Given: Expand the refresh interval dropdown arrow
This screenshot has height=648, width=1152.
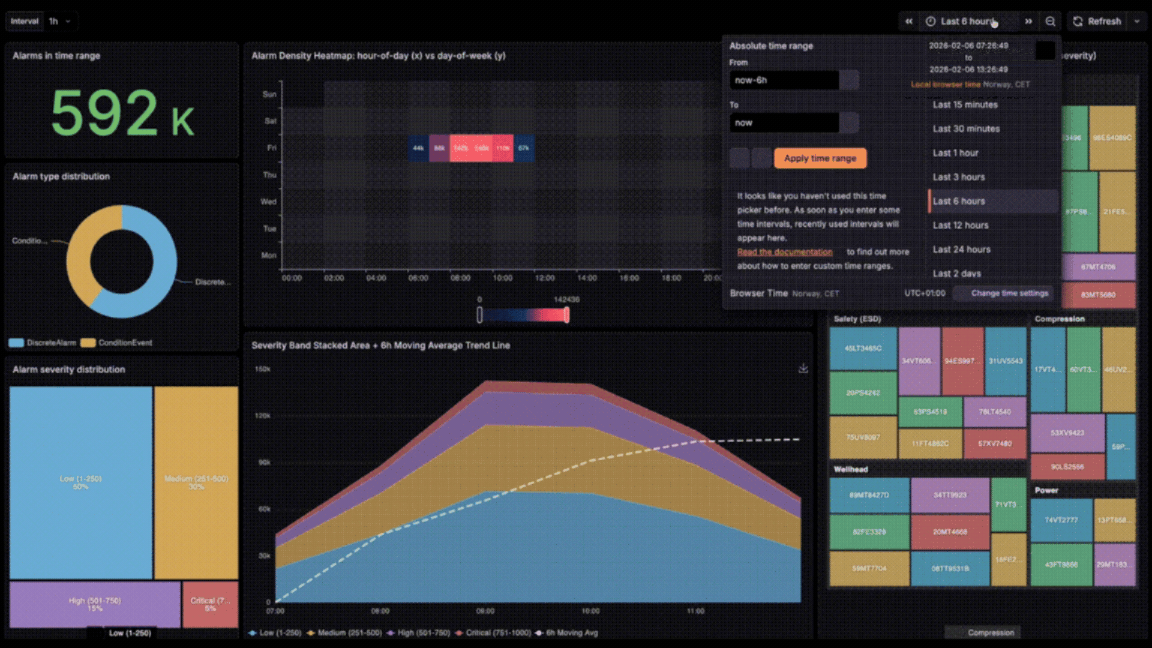Looking at the screenshot, I should [x=1137, y=21].
